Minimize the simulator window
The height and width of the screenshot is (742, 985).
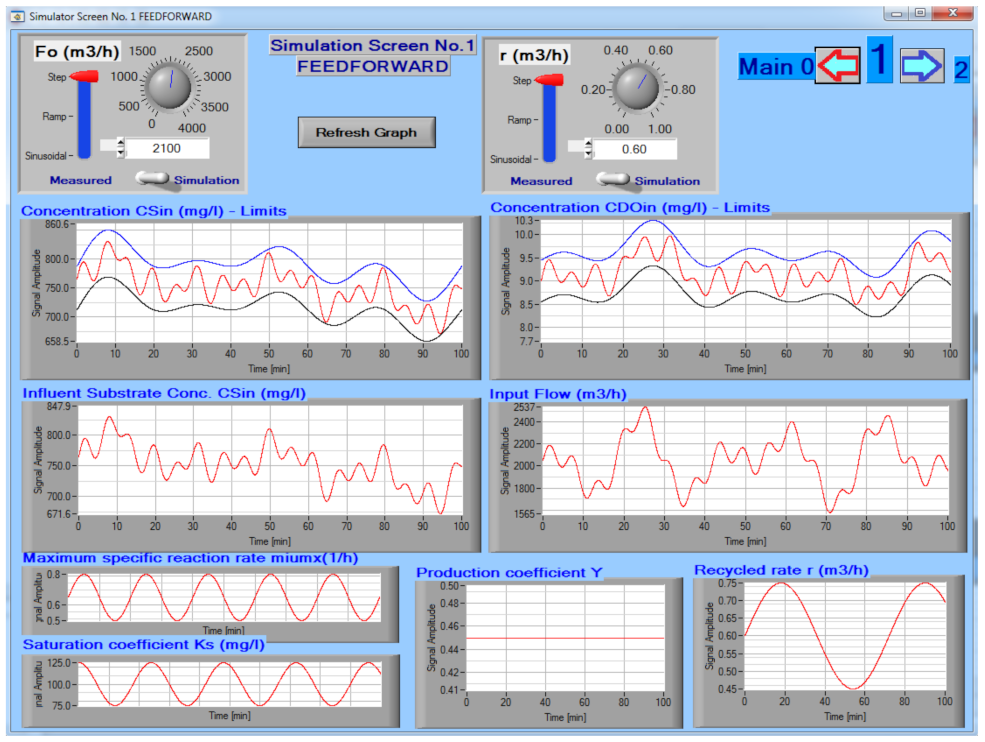click(896, 14)
